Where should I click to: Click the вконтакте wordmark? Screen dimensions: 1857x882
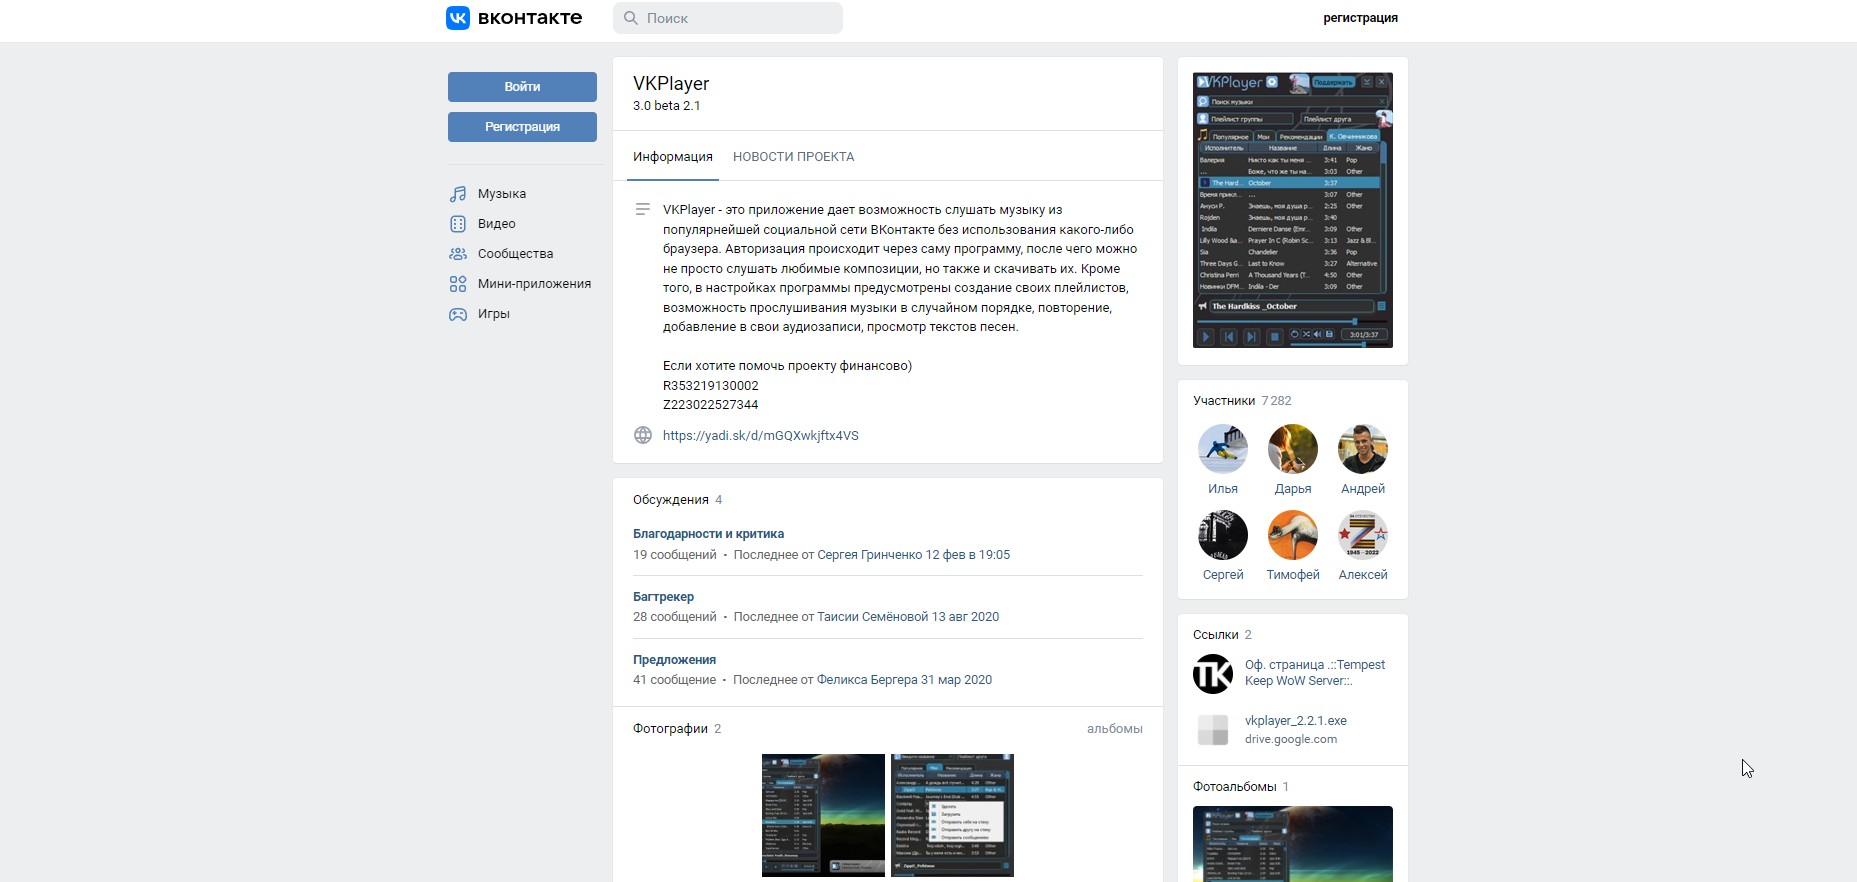530,18
